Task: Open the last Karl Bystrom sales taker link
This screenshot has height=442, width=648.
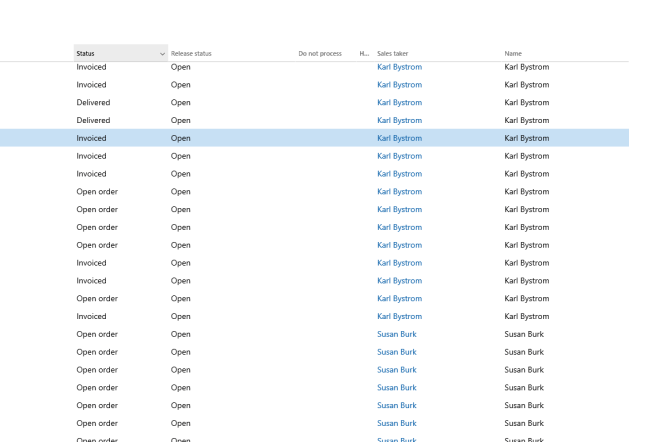Action: click(399, 316)
